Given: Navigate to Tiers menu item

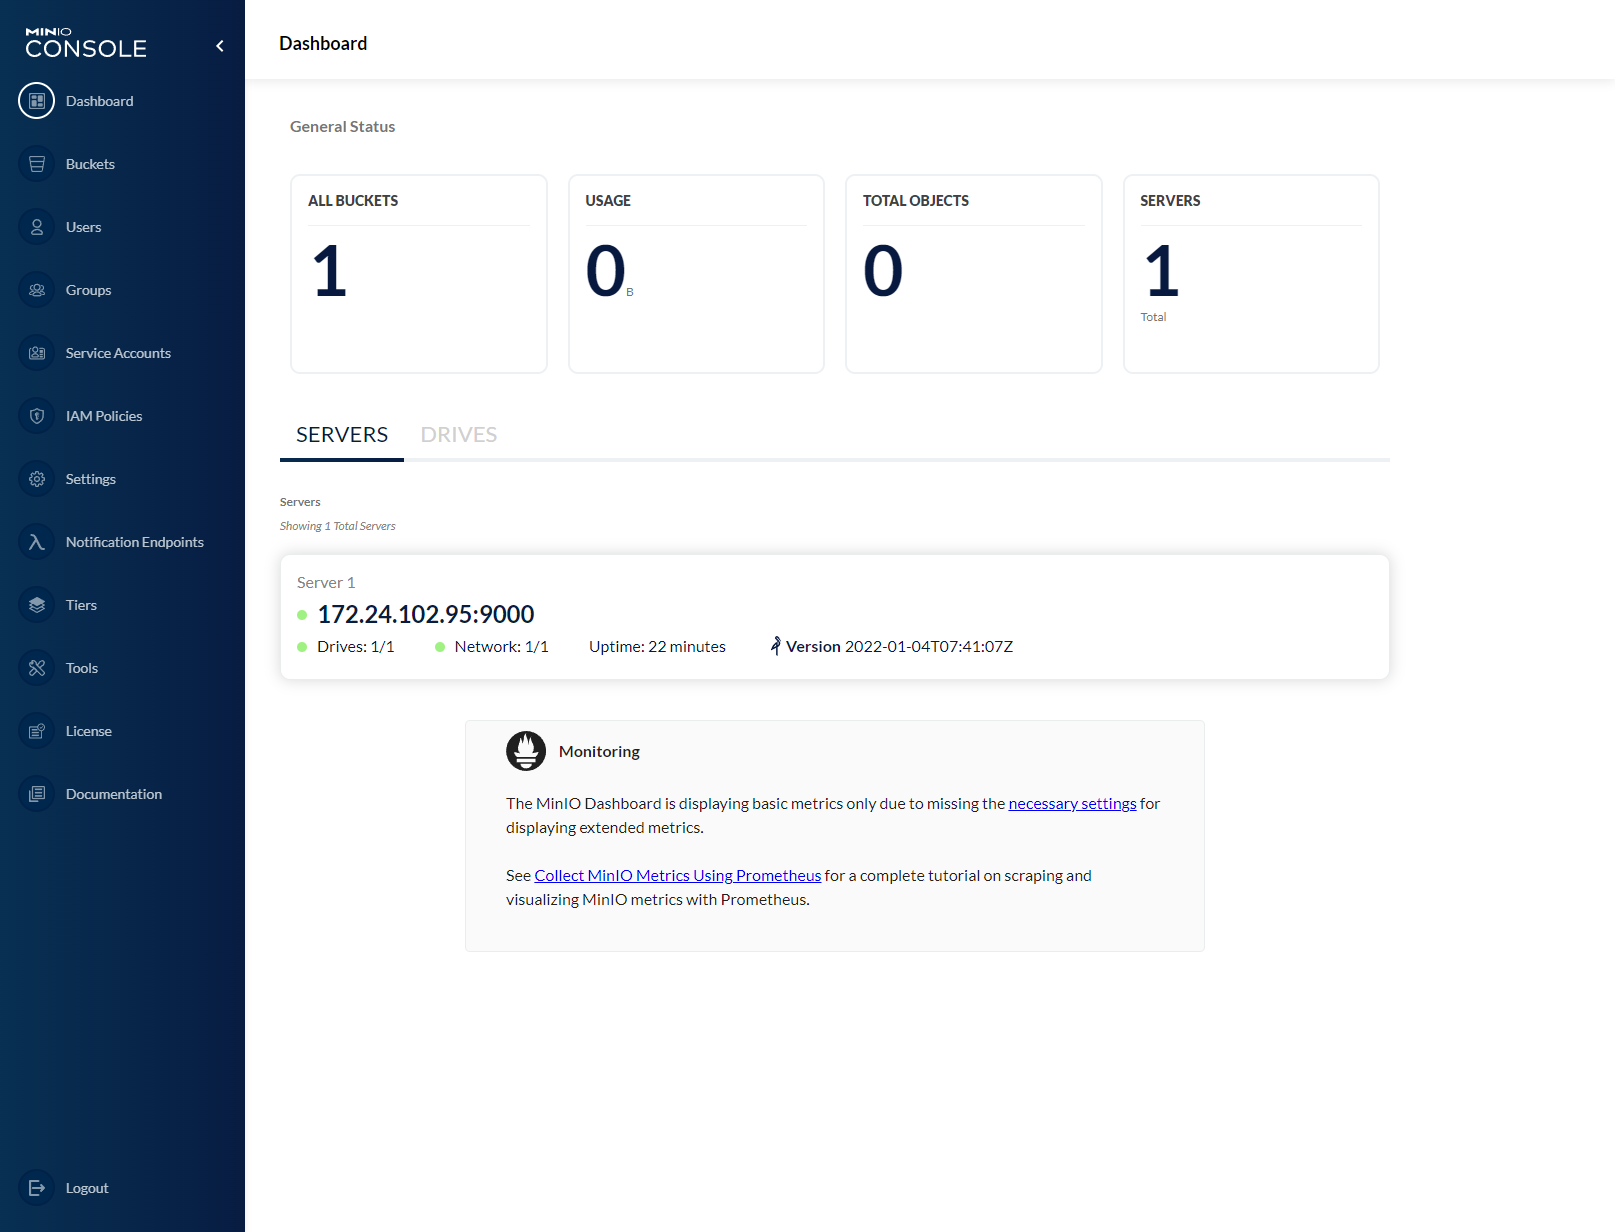Looking at the screenshot, I should pos(82,605).
